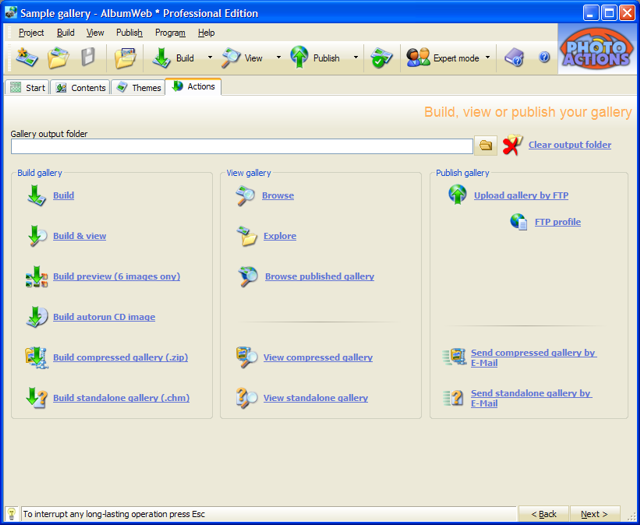The image size is (640, 525).
Task: Click Build standalone gallery (.chm) link
Action: [121, 397]
